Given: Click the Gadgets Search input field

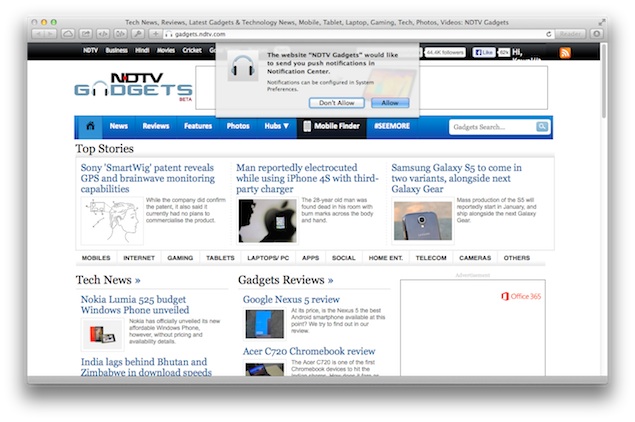Looking at the screenshot, I should (492, 127).
